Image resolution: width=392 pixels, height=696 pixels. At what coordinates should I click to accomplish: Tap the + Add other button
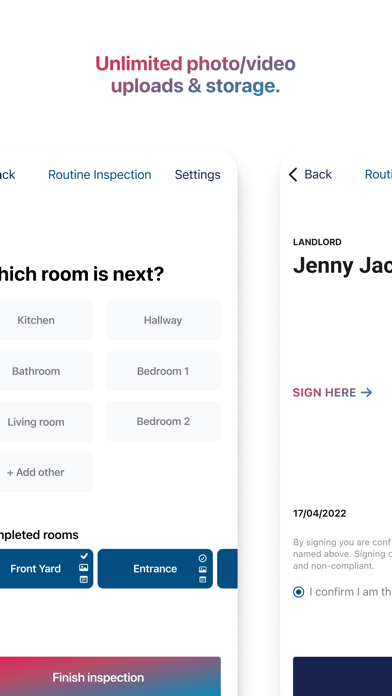click(46, 472)
